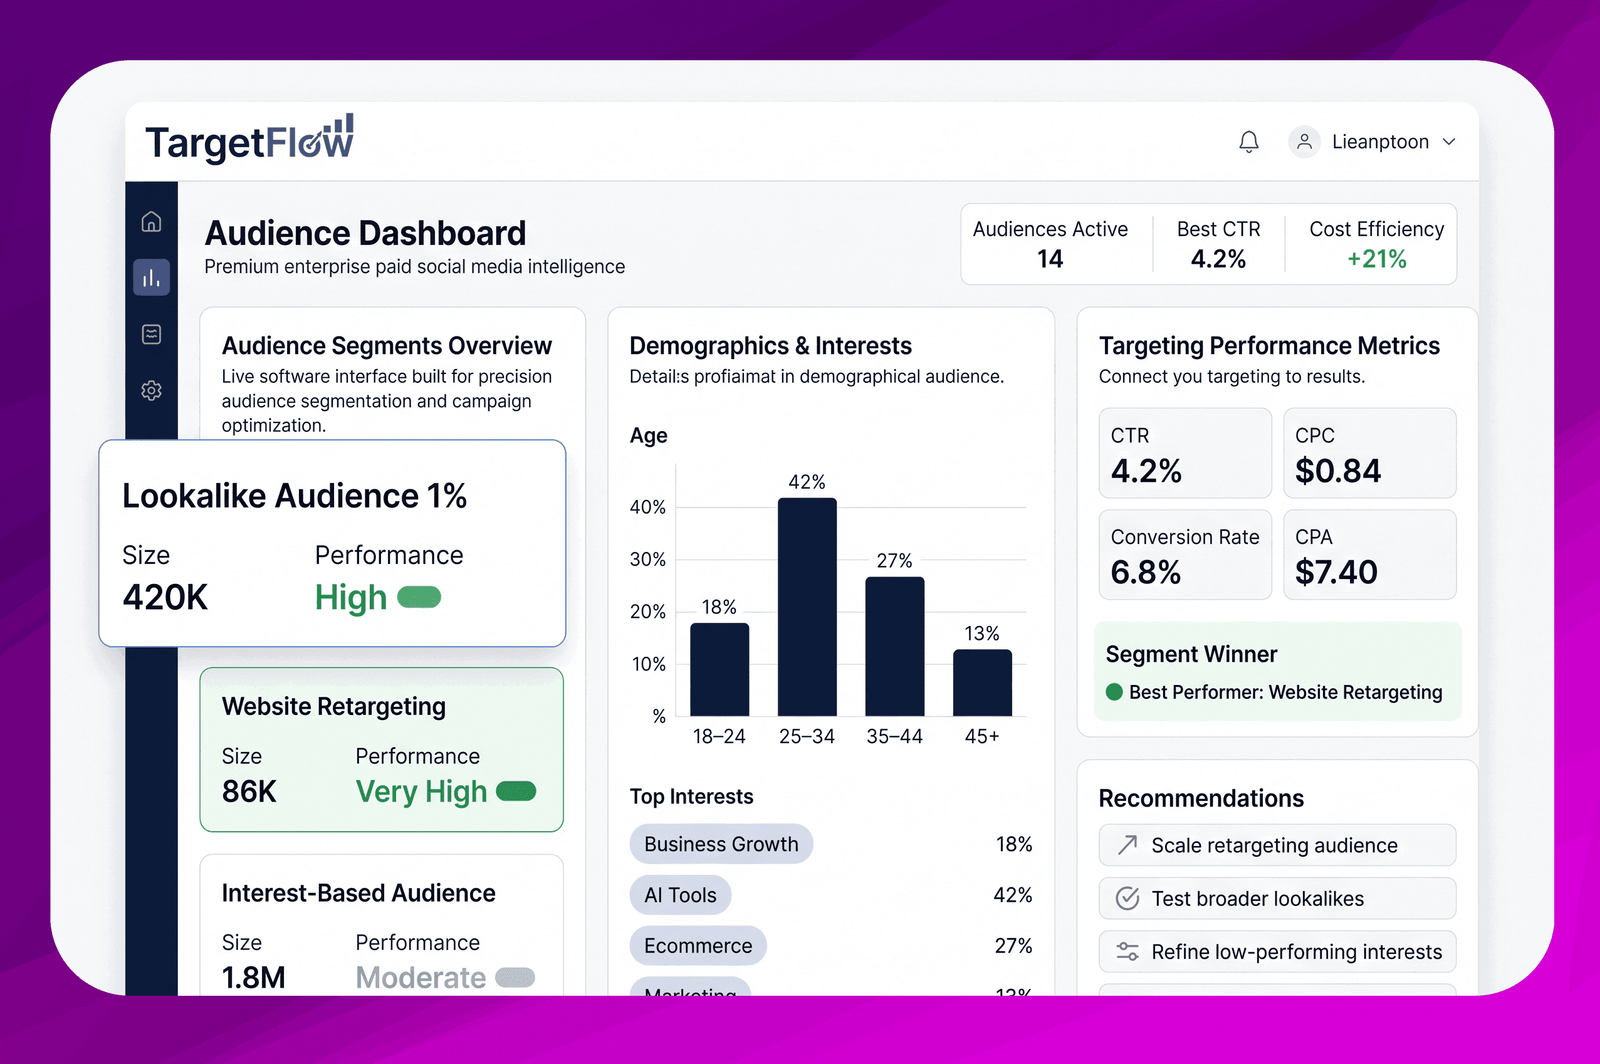
Task: Click the Demographics & Interests heading
Action: [x=771, y=346]
